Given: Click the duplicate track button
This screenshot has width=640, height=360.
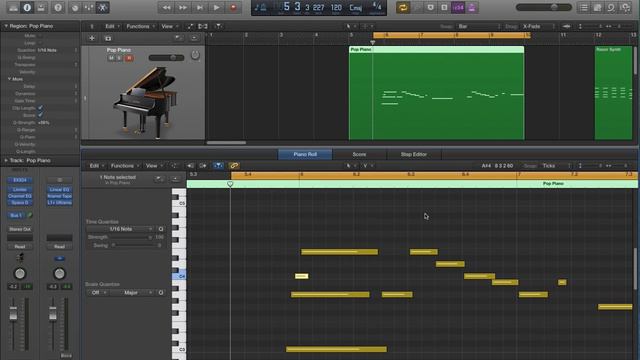Looking at the screenshot, I should click(108, 38).
